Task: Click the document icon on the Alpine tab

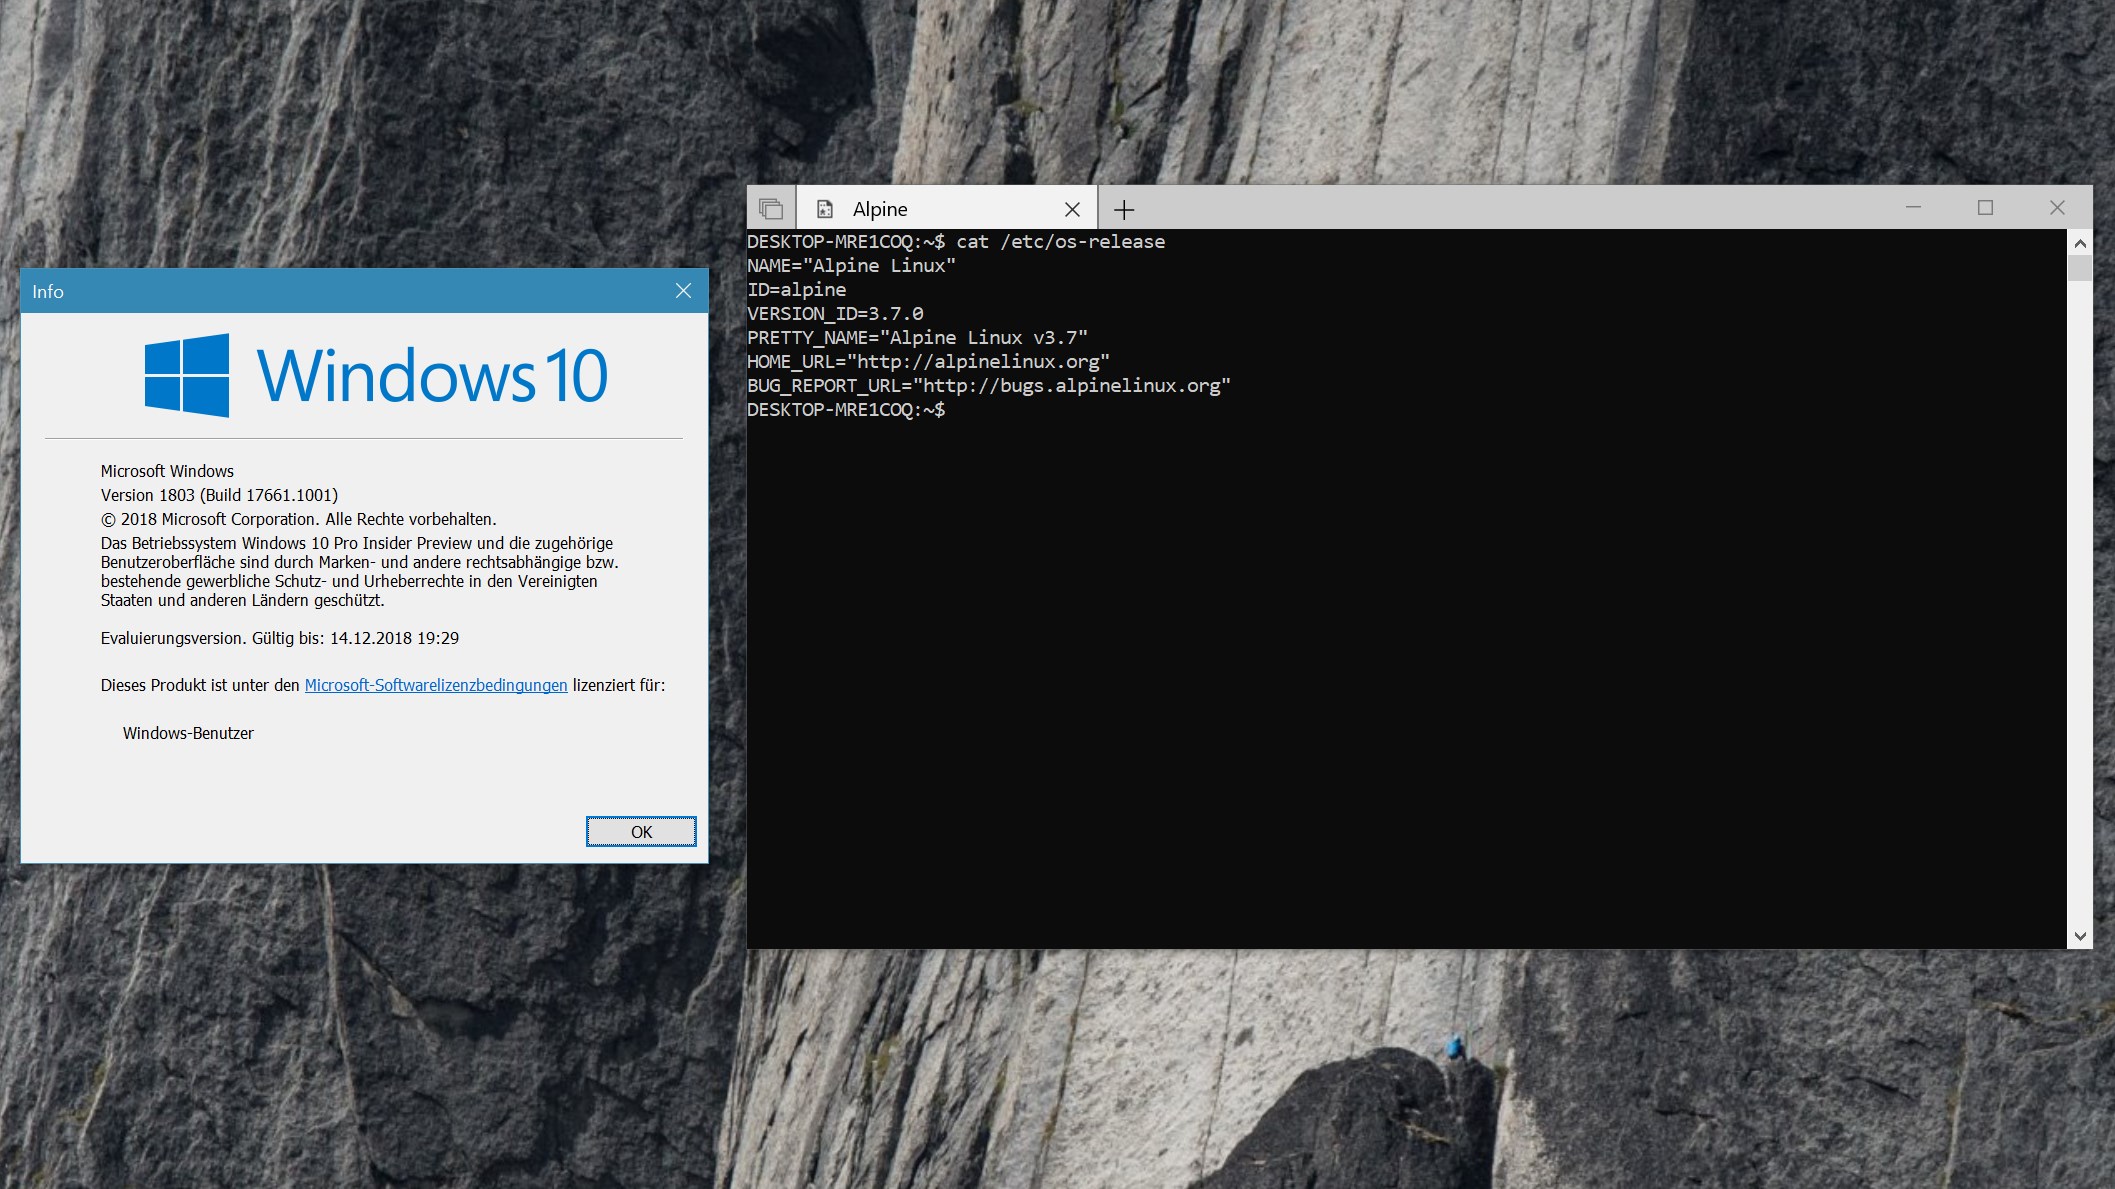Action: 825,209
